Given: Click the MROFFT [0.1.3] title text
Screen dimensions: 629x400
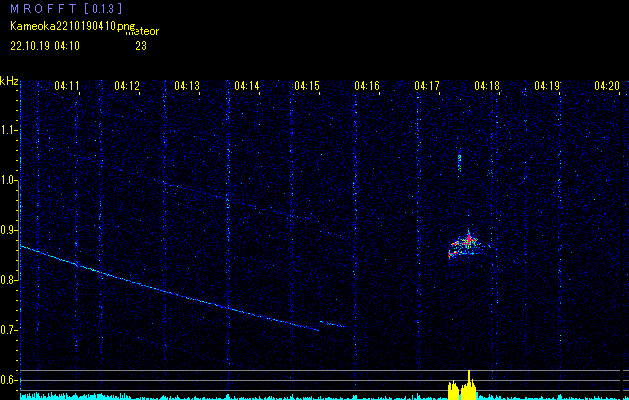Looking at the screenshot, I should [x=66, y=8].
